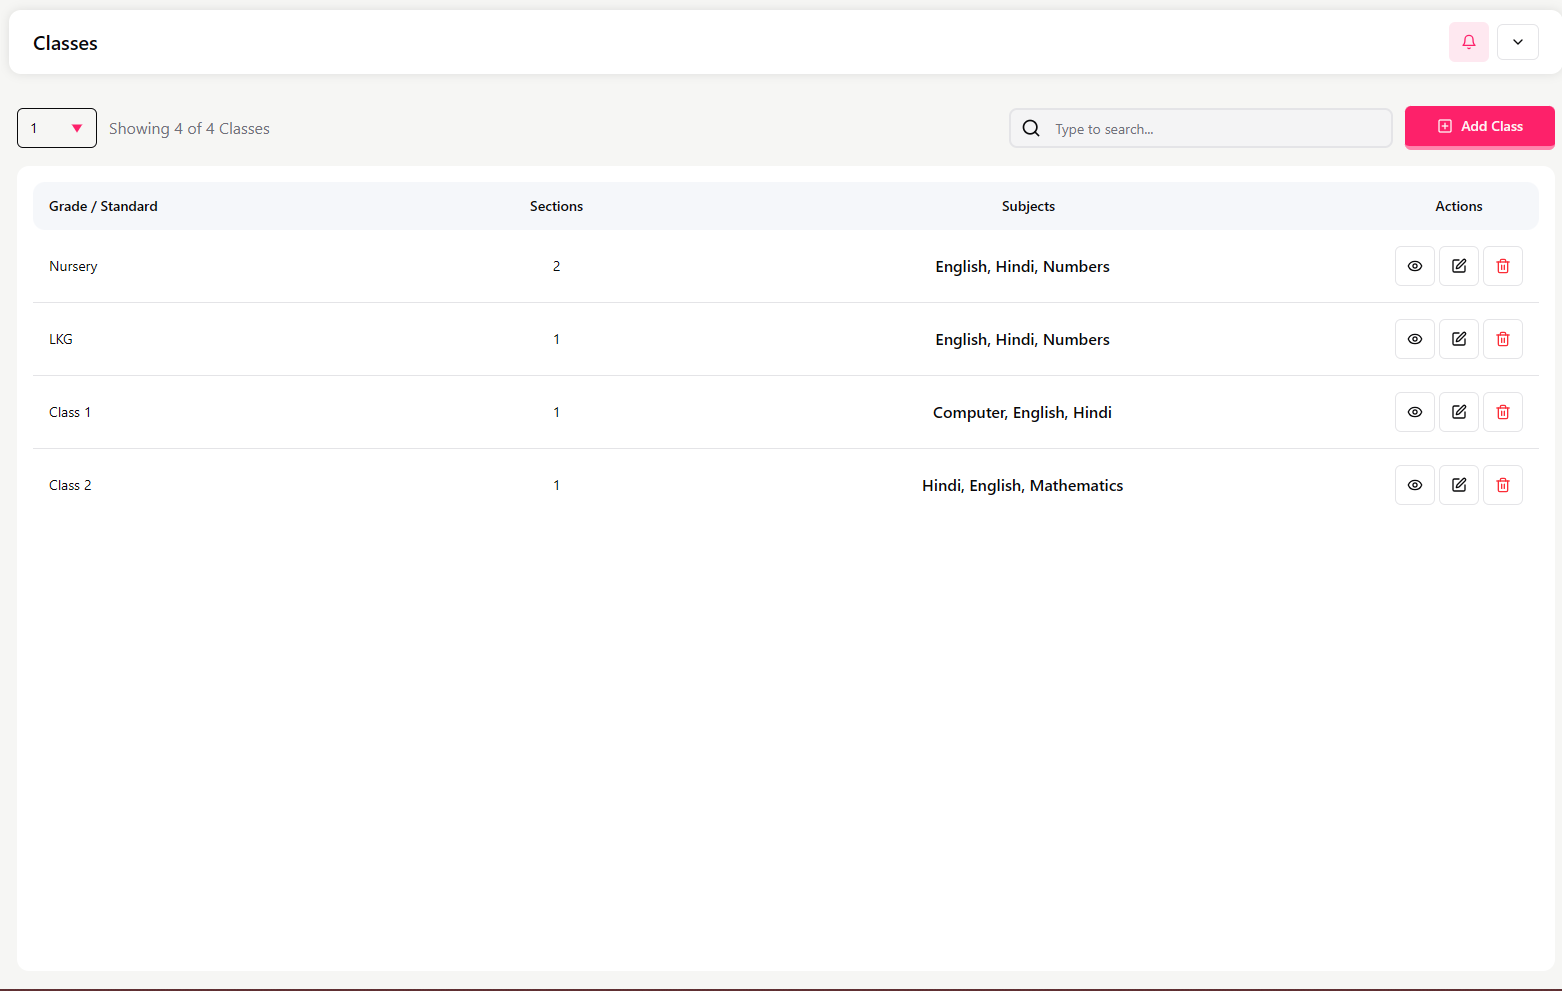
Task: Click the Grade / Standard column header
Action: coord(103,206)
